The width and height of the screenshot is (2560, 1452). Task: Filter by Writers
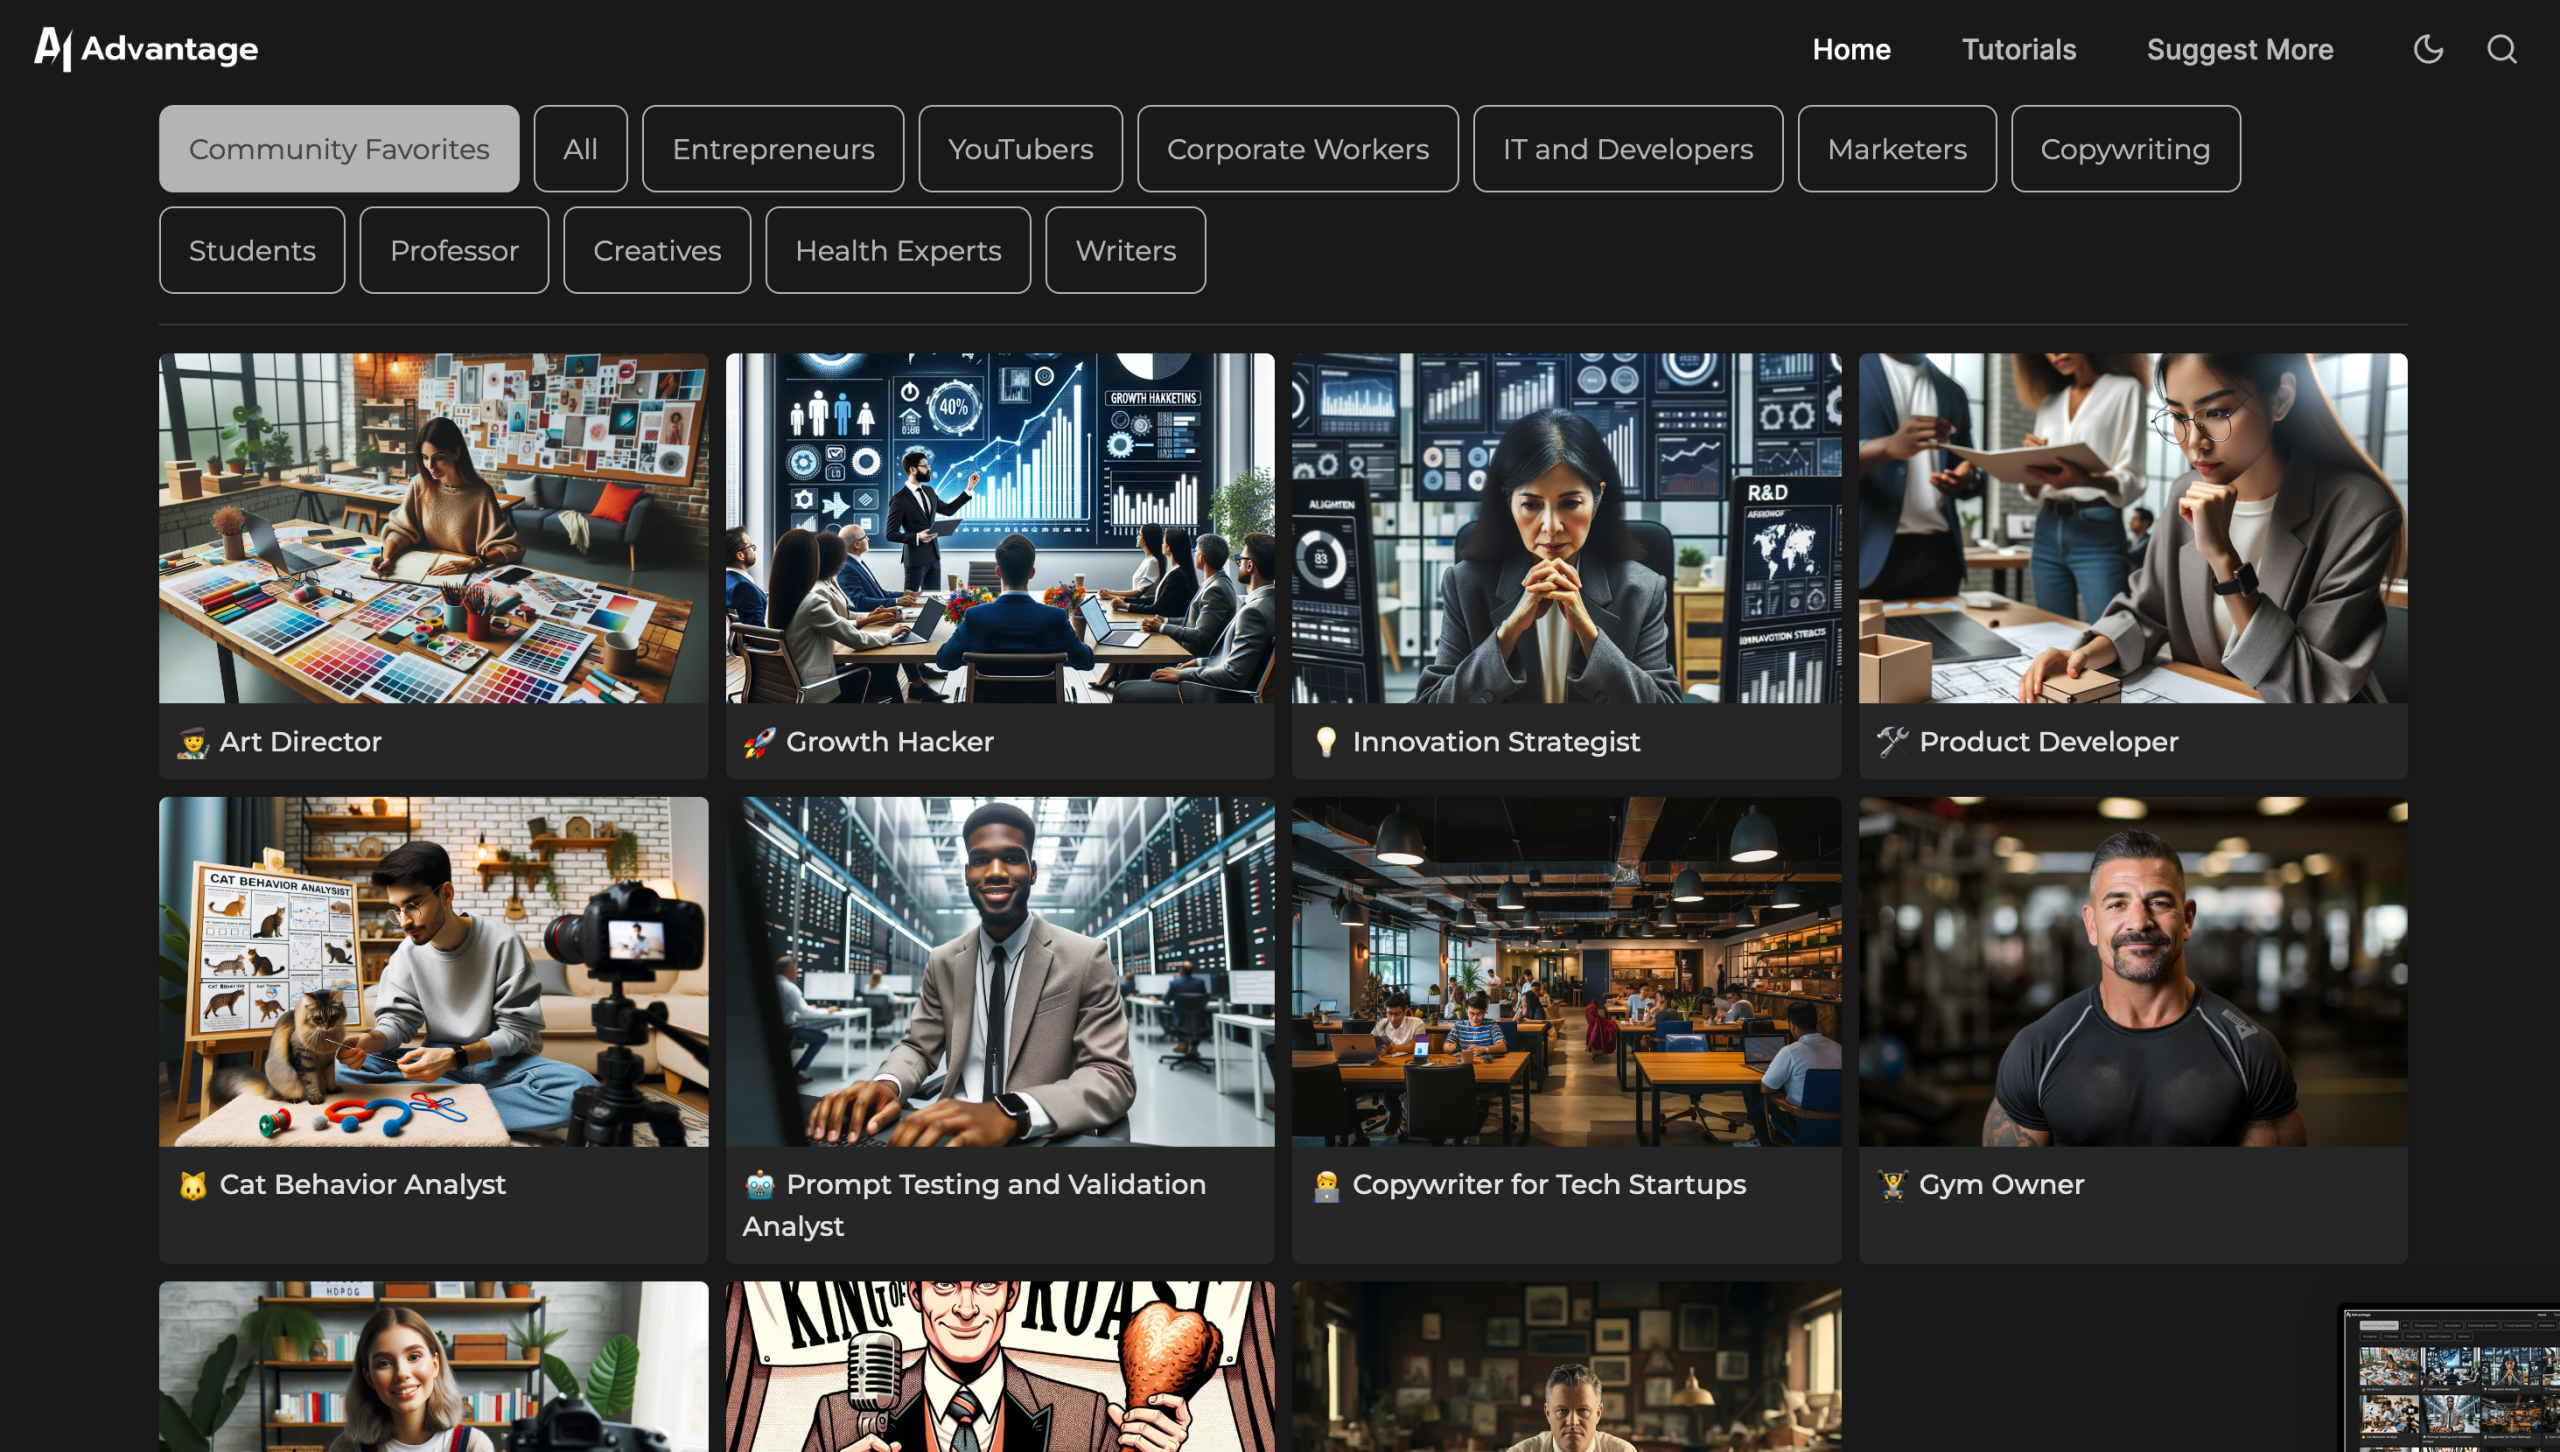[x=1125, y=250]
